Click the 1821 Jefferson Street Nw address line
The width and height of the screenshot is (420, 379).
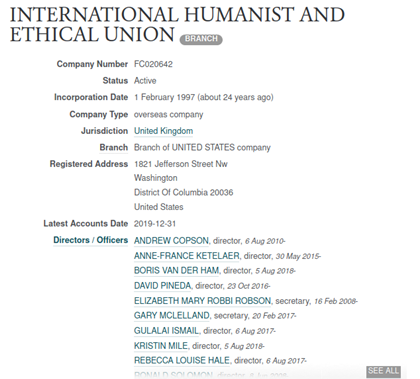pyautogui.click(x=181, y=164)
